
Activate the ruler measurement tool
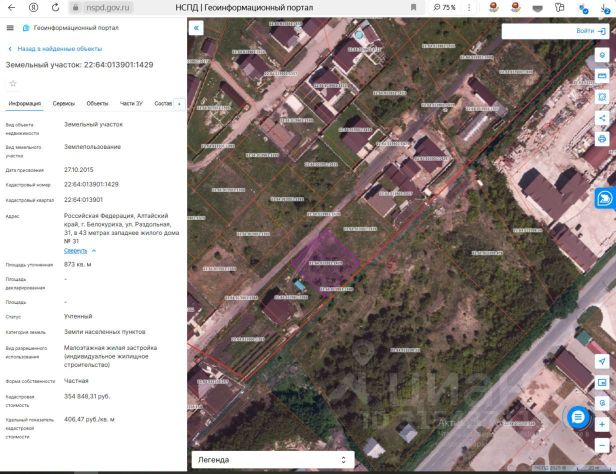(x=602, y=76)
